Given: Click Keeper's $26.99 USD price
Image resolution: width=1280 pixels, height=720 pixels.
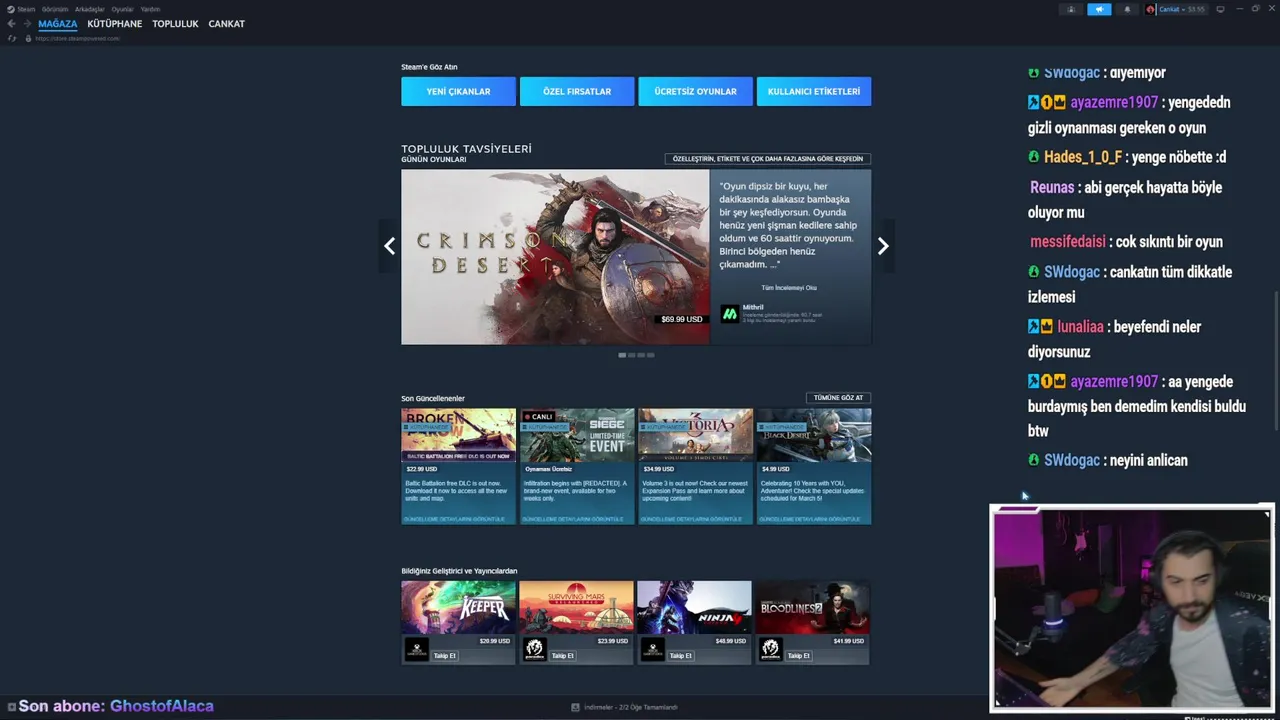Looking at the screenshot, I should coord(495,641).
